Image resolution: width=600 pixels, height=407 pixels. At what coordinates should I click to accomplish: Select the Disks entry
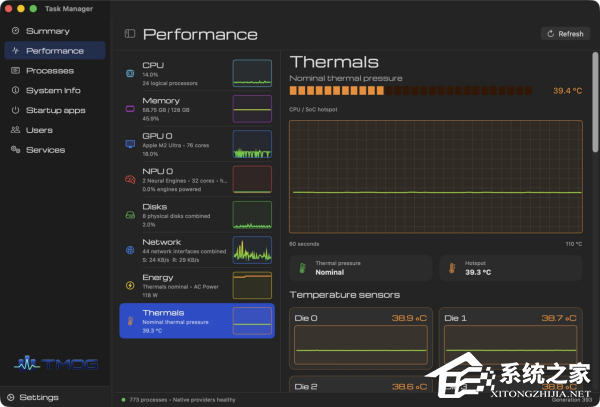197,215
